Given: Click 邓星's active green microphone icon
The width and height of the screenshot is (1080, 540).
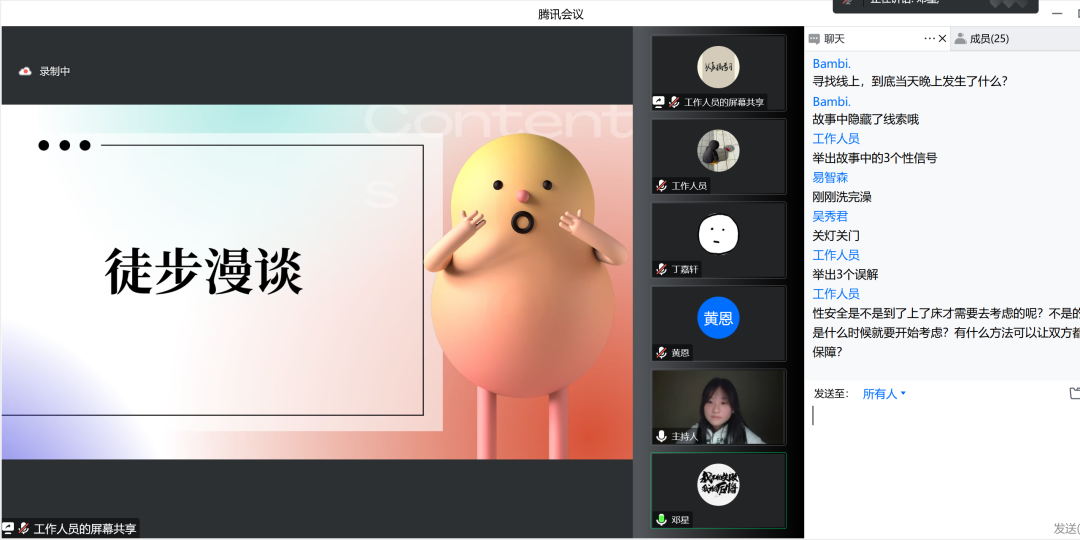Looking at the screenshot, I should [661, 520].
